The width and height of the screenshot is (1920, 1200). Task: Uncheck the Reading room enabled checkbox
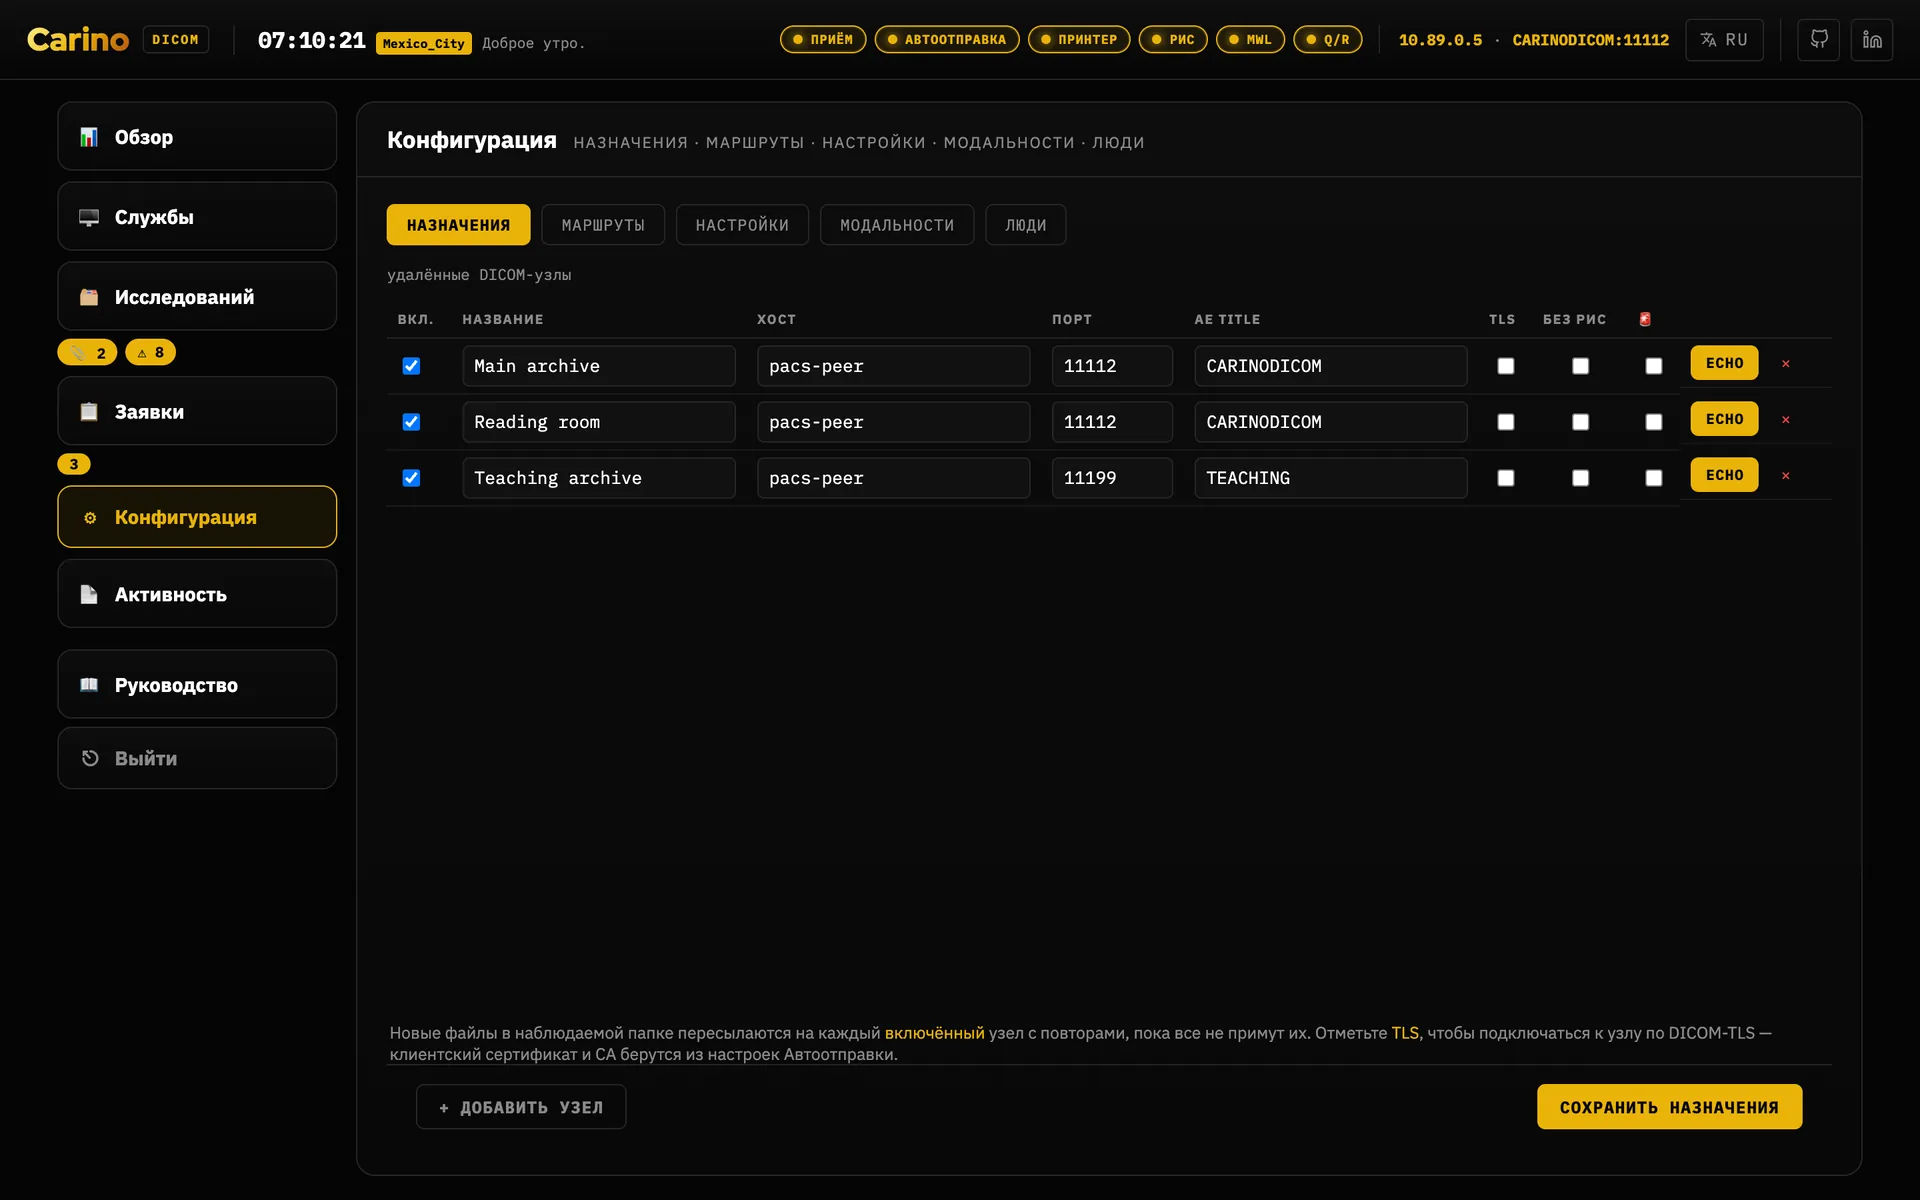[x=411, y=422]
